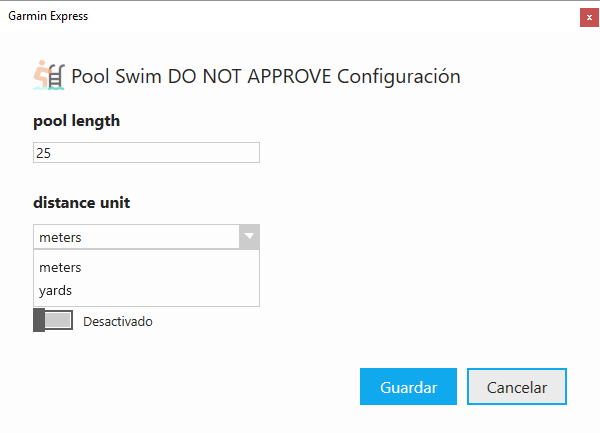This screenshot has height=433, width=600.
Task: Click the distance unit heading label
Action: (82, 203)
